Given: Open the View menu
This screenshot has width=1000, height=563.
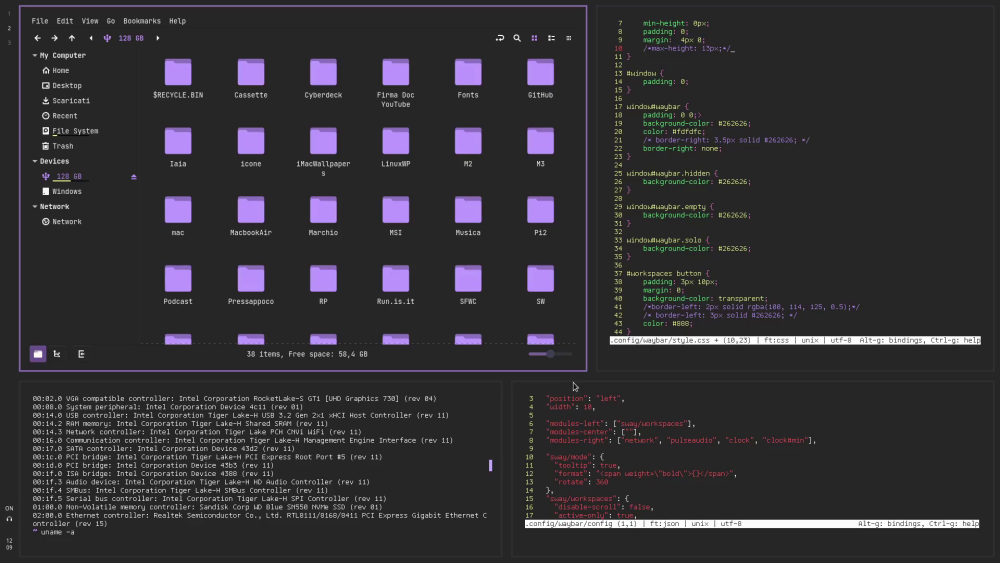Looking at the screenshot, I should (90, 21).
